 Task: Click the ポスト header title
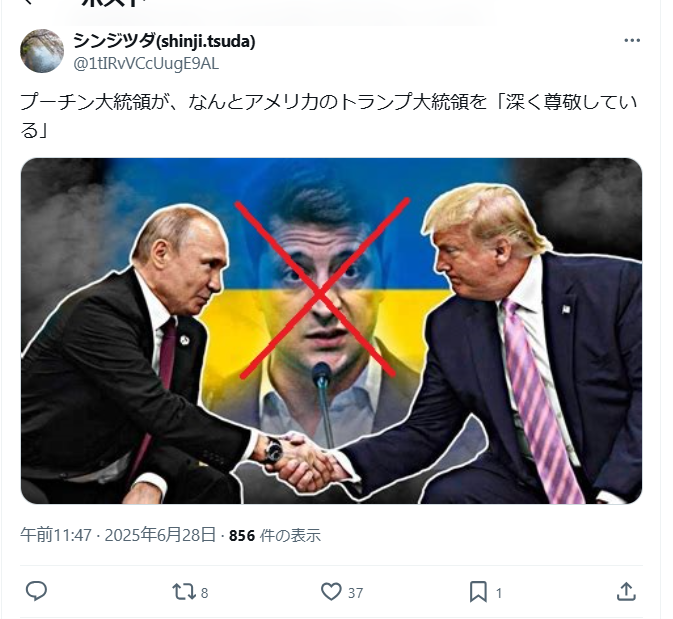click(112, 3)
